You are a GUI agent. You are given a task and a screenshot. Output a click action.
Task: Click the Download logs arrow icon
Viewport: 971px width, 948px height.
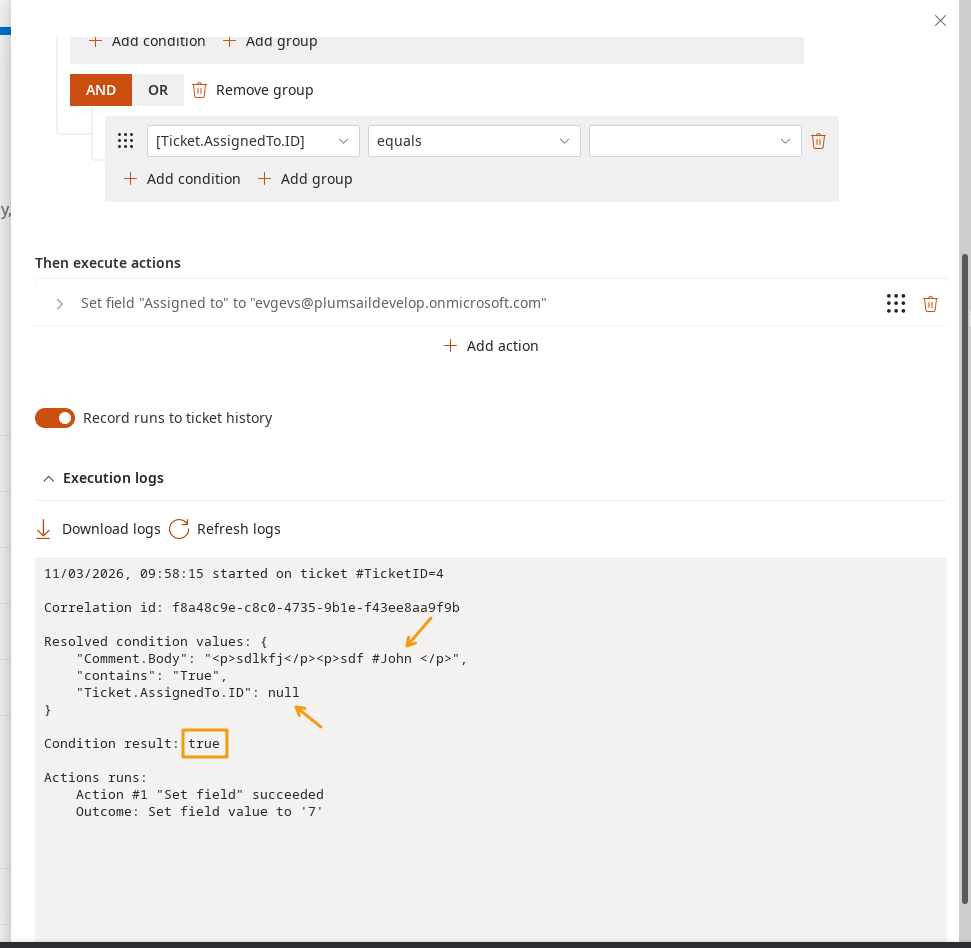click(x=43, y=529)
